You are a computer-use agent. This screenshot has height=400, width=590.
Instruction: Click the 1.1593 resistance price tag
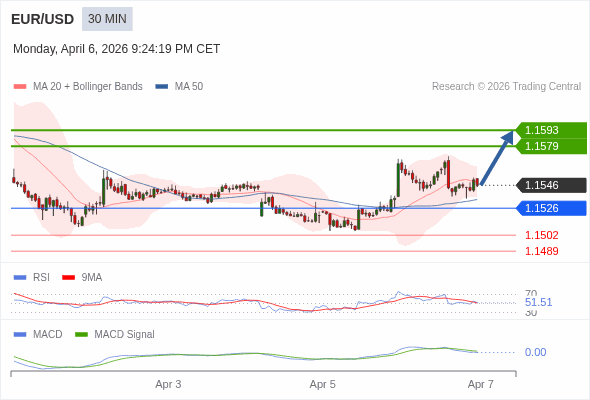(551, 130)
